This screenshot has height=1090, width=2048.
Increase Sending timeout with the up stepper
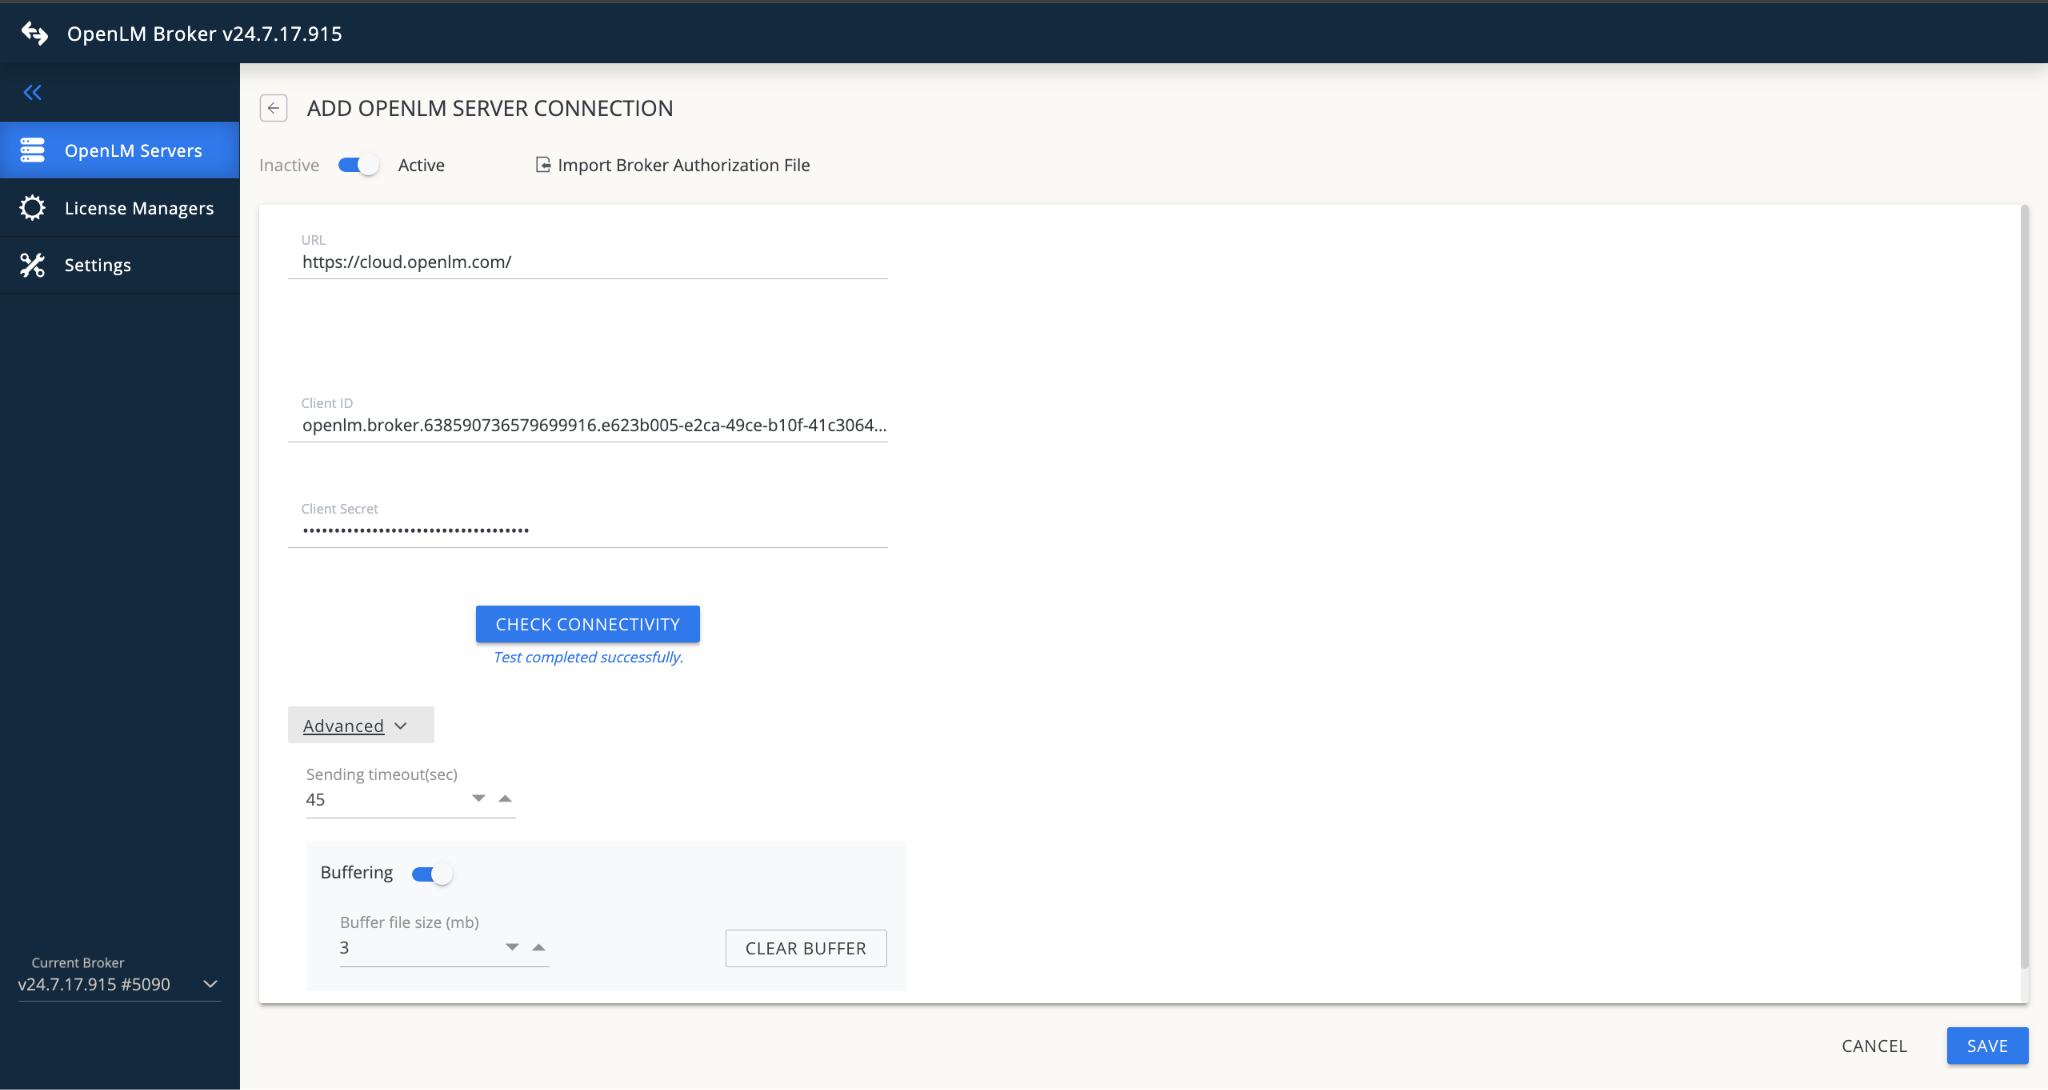(506, 798)
